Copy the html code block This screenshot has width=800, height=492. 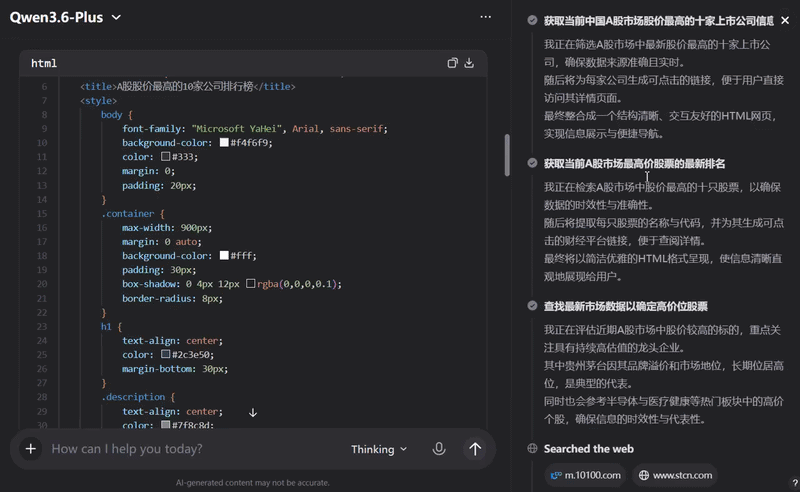(x=453, y=63)
